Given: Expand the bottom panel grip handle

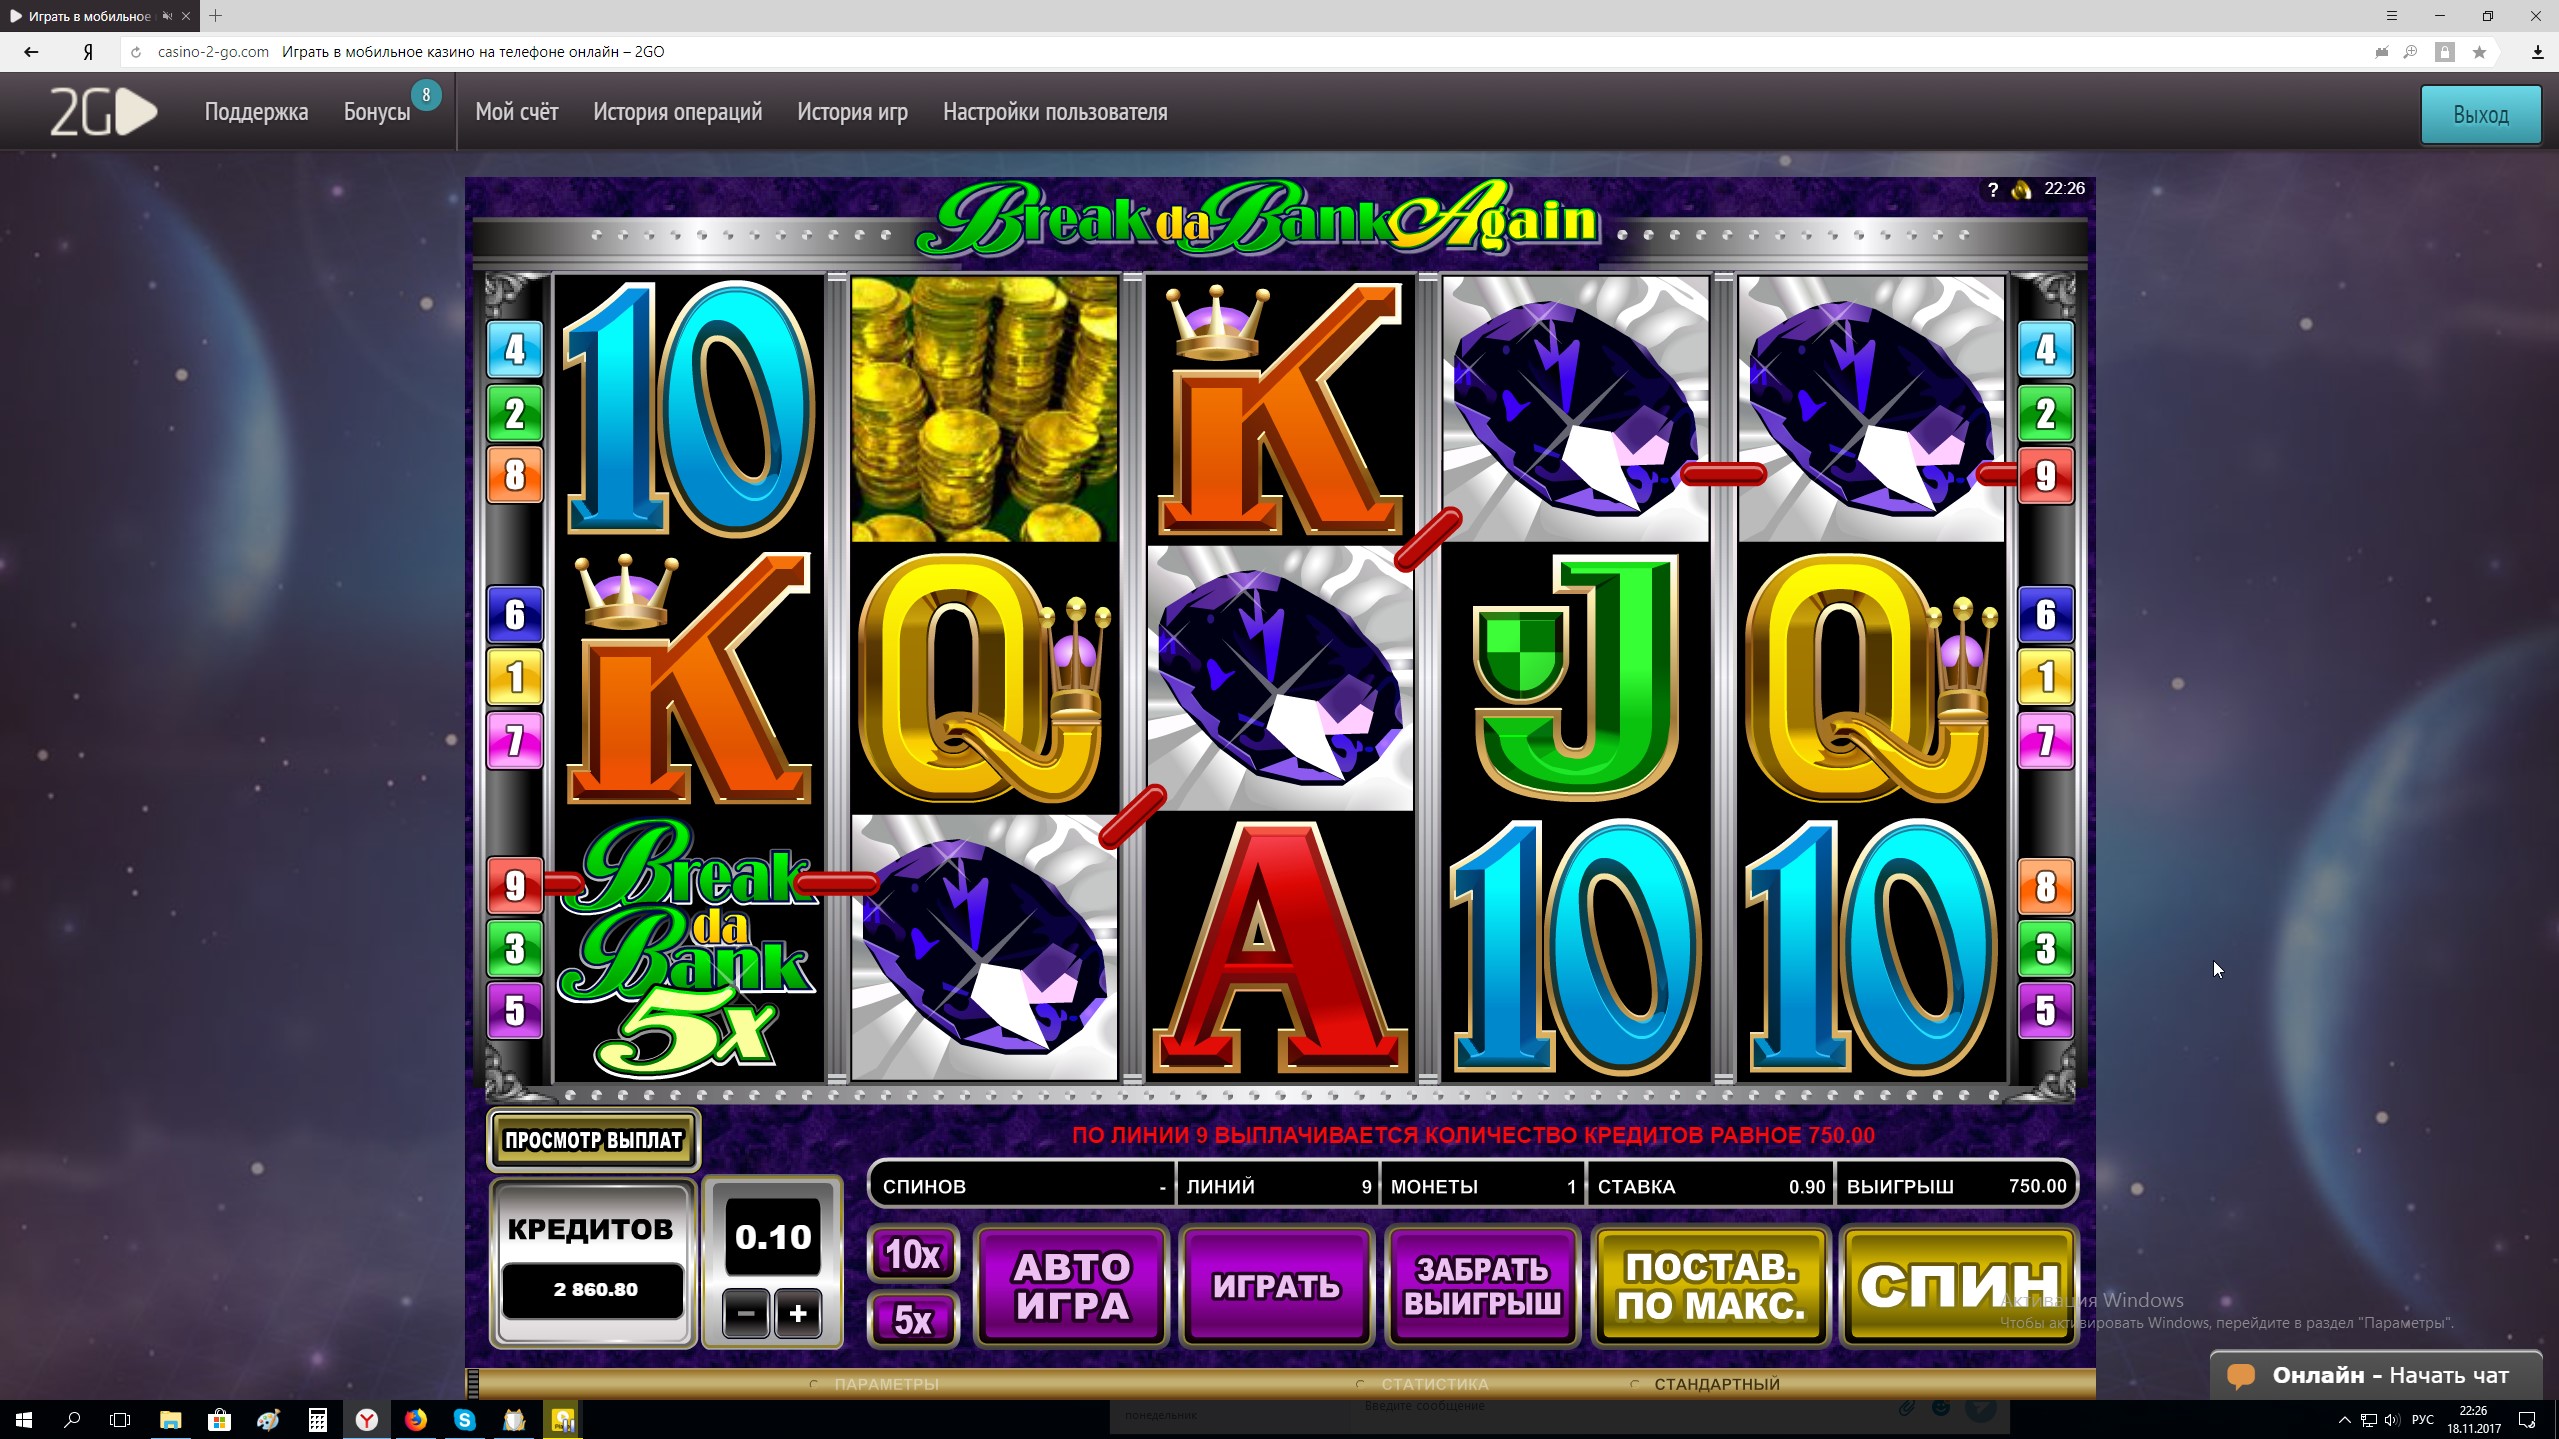Looking at the screenshot, I should (473, 1383).
